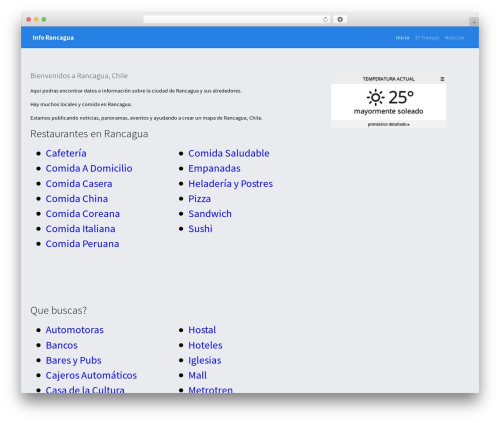Open the weather widget menu icon
The image size is (500, 423).
point(442,79)
